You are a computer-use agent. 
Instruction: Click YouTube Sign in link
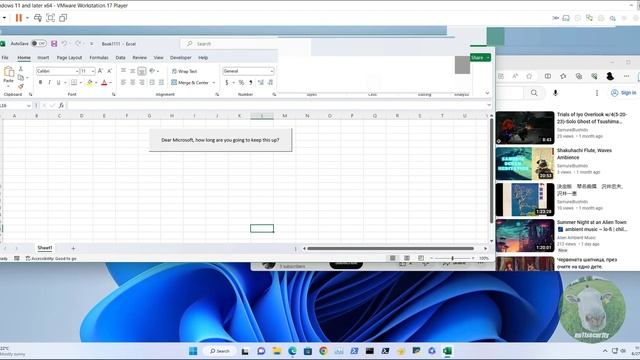(x=624, y=93)
